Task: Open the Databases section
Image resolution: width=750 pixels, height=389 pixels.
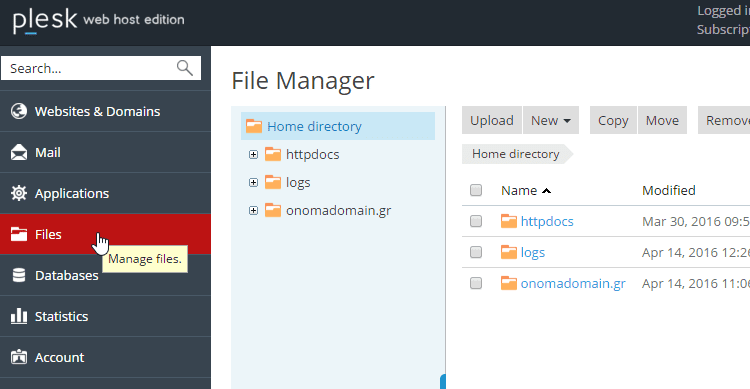Action: pos(105,275)
